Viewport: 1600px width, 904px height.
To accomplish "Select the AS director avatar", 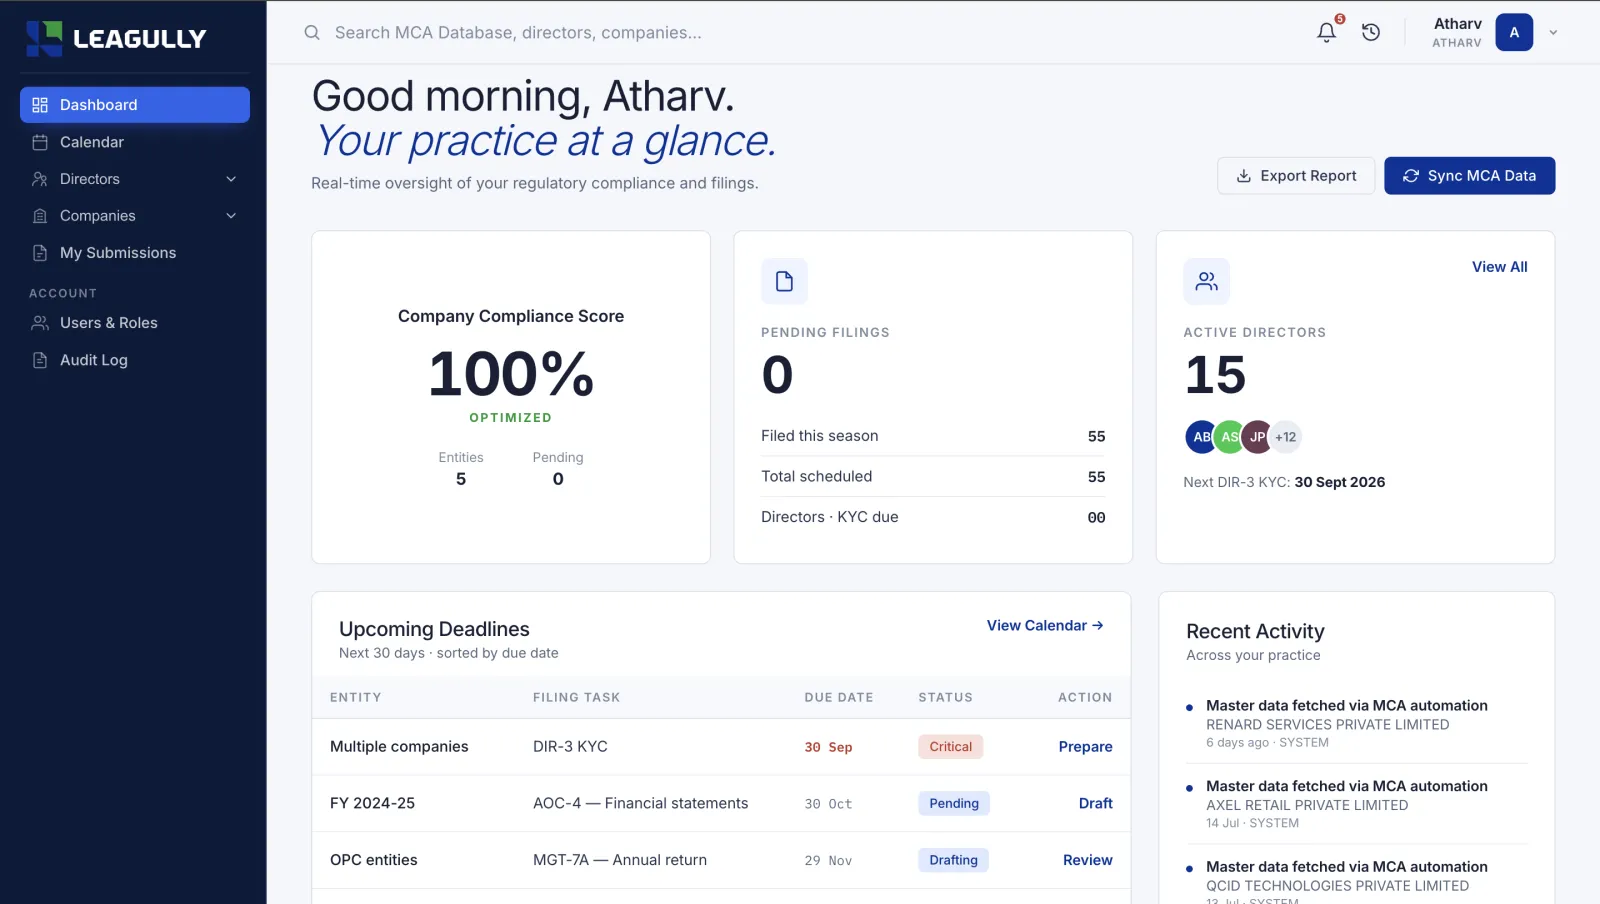I will click(x=1229, y=437).
